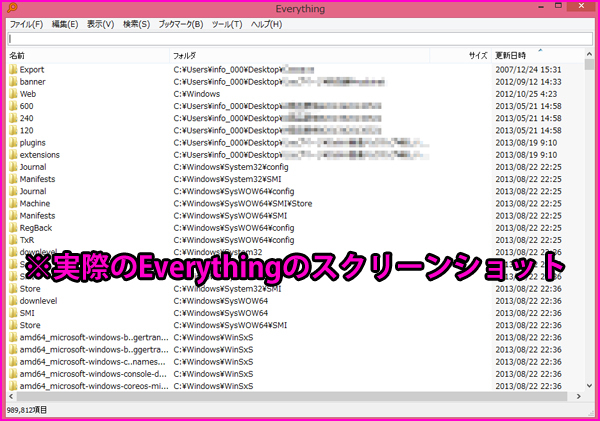Screen dimensions: 600x421
Task: Click path C:\Windows\SysWOW64\SMI\Store
Action: (x=243, y=204)
